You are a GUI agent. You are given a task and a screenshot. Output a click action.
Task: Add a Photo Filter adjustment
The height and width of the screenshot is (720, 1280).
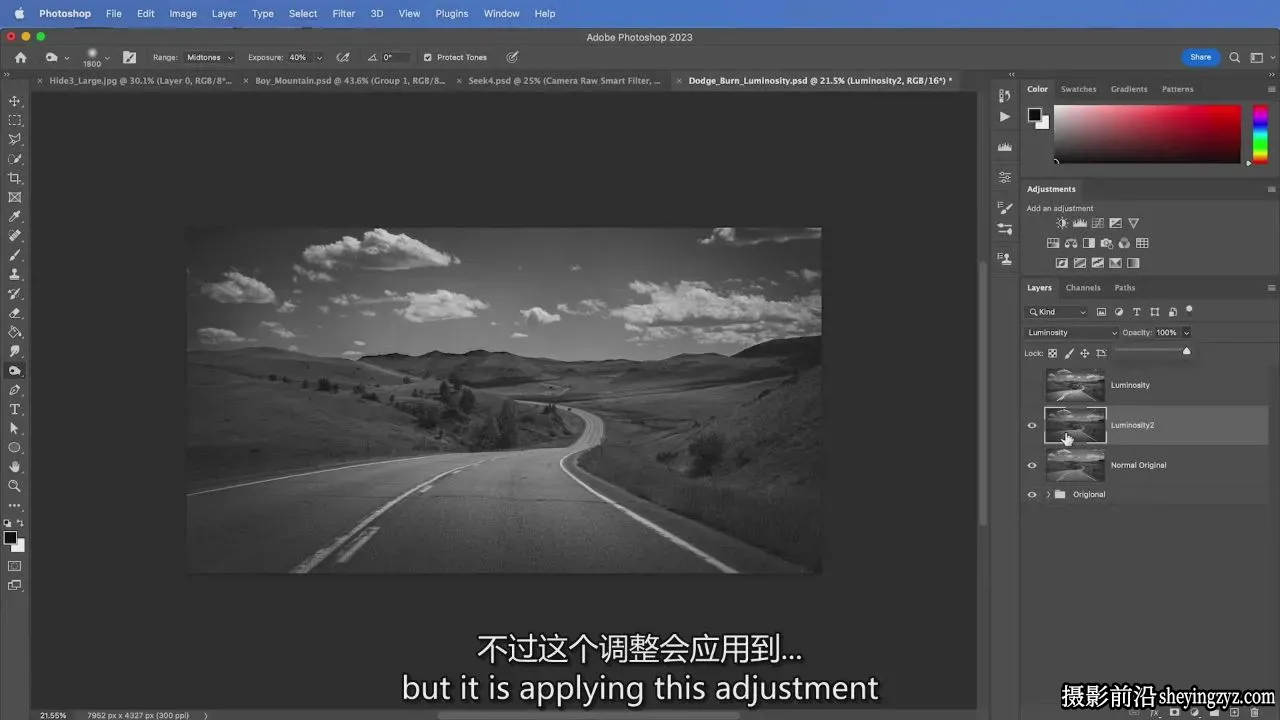[x=1106, y=243]
